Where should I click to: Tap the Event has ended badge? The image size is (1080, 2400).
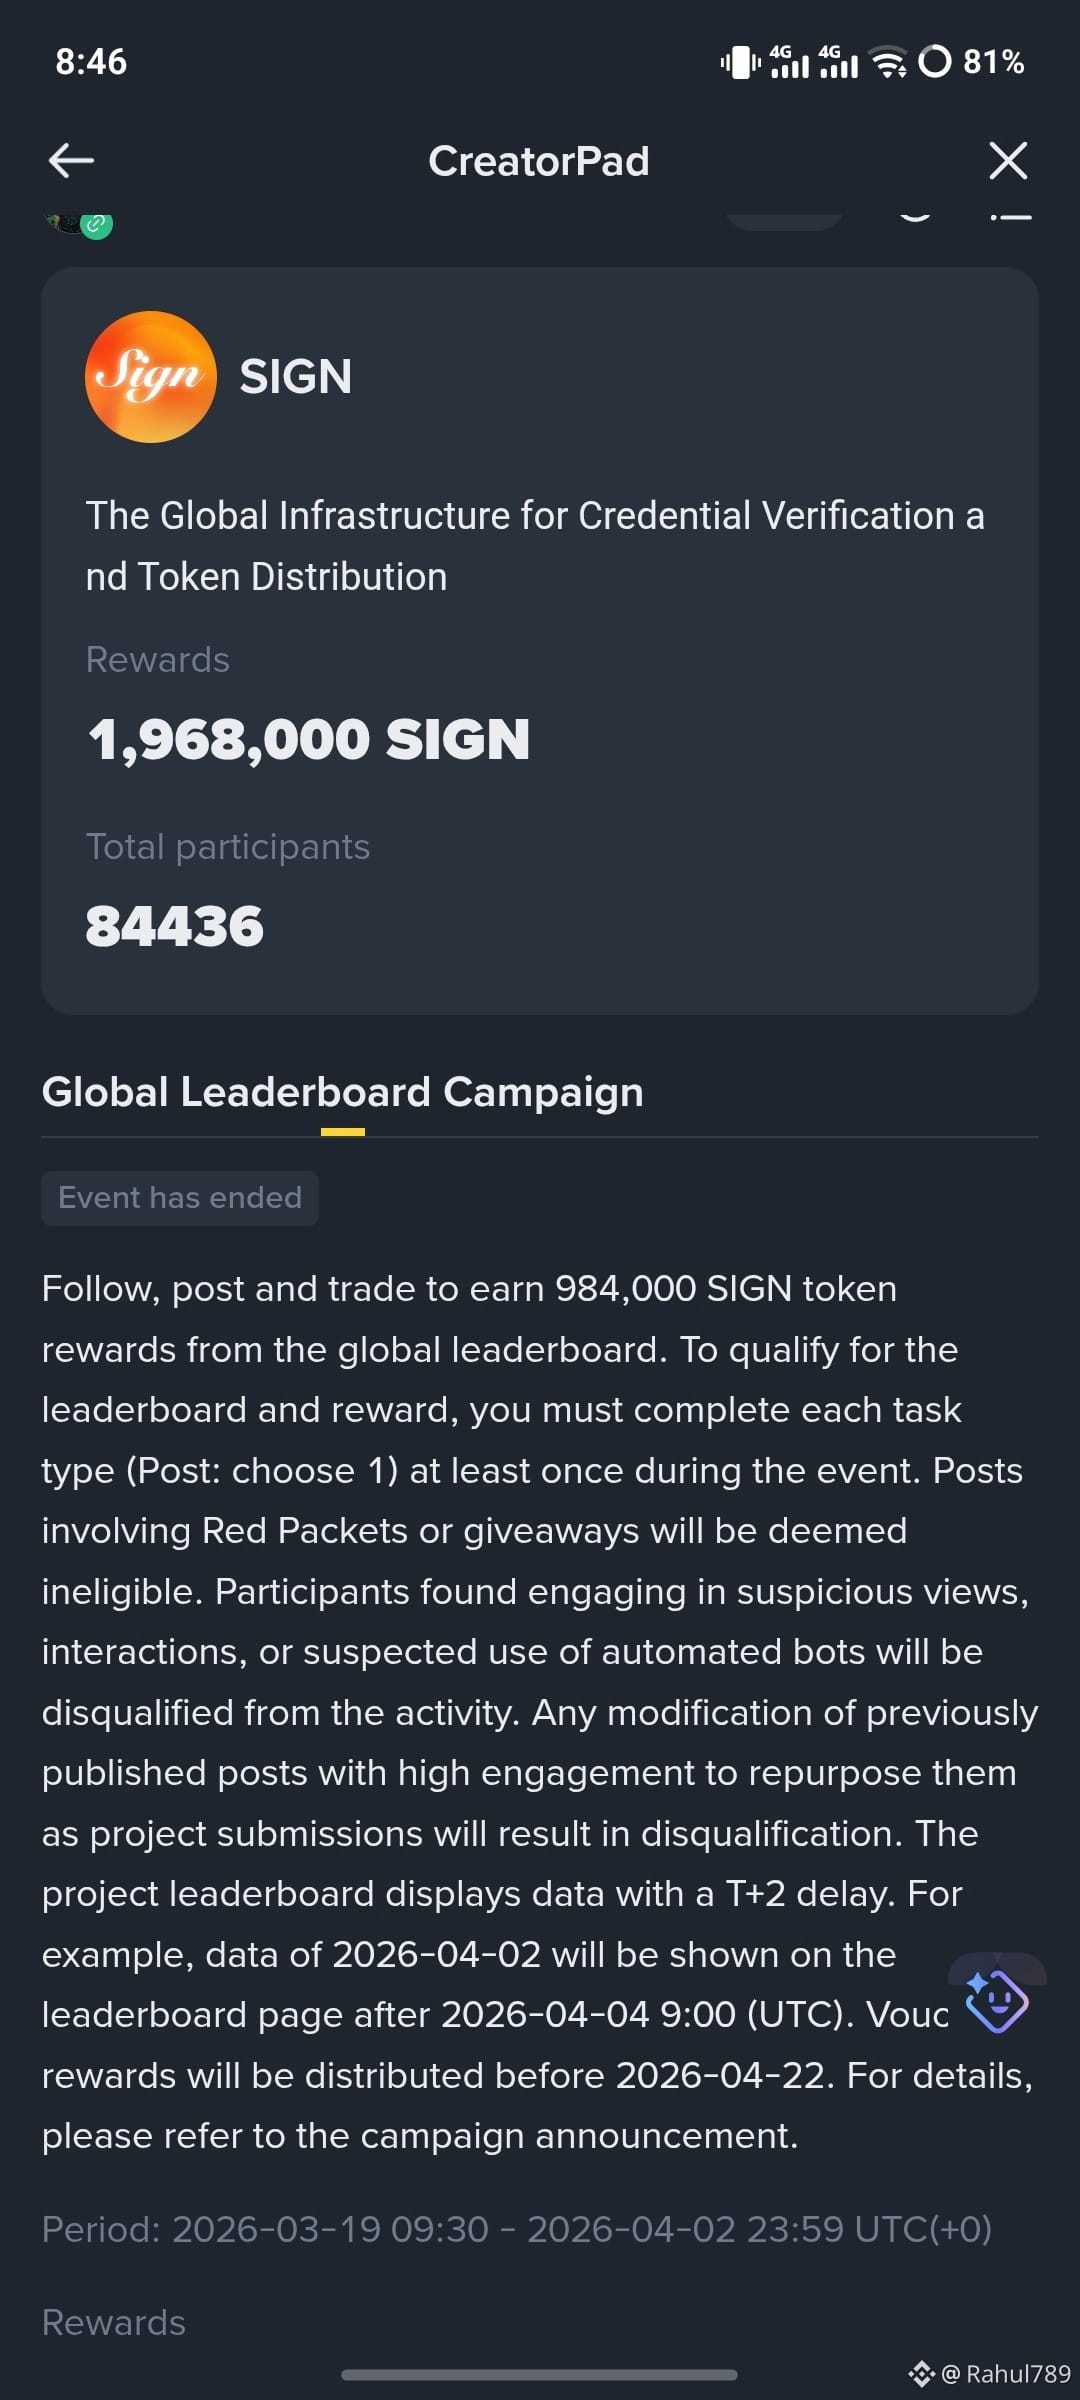(180, 1198)
